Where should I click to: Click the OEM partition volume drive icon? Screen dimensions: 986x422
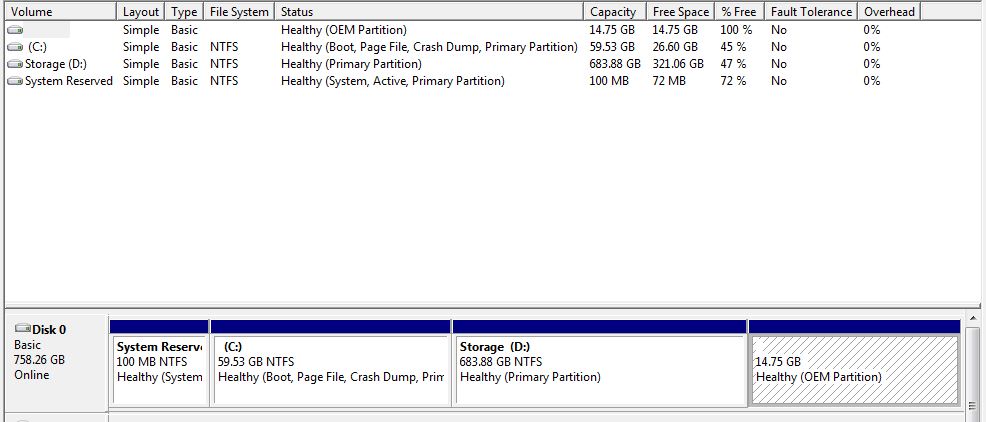[x=15, y=30]
